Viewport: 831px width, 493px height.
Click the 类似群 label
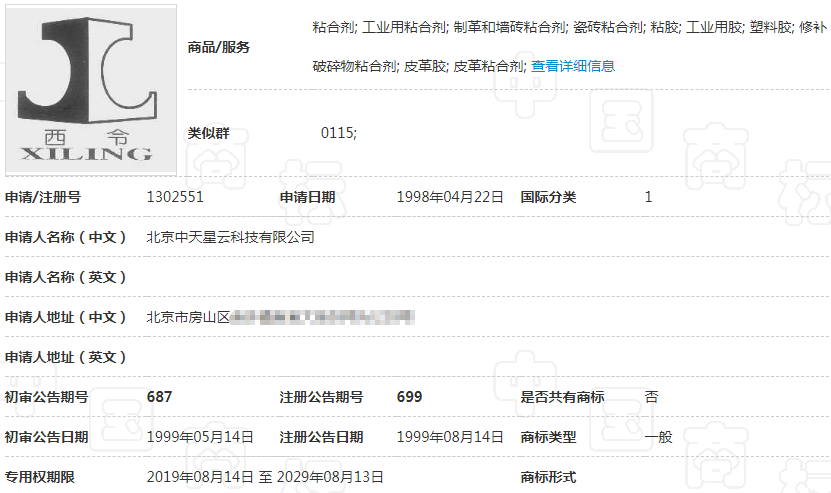pos(208,133)
